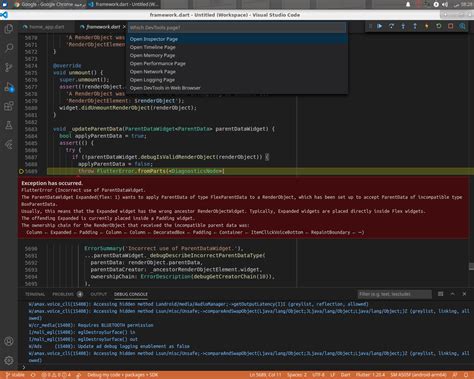Open notification bell in system tray
Screen dimensions: 474x379
click(408, 4)
